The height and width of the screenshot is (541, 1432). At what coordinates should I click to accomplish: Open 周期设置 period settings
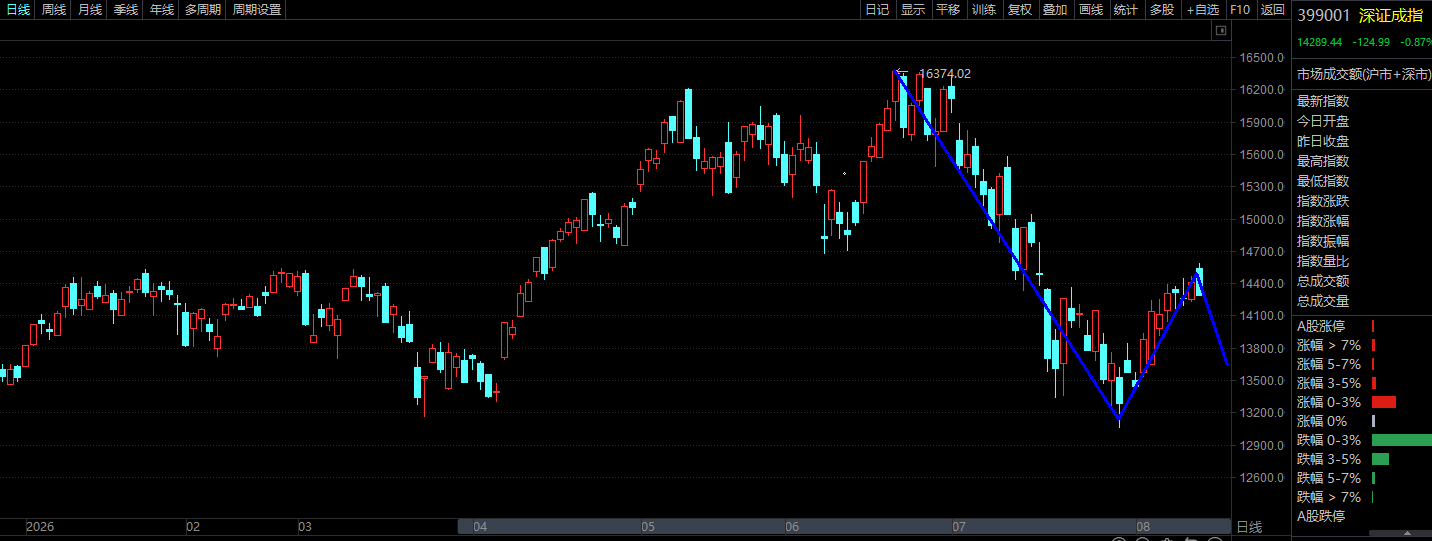[257, 10]
